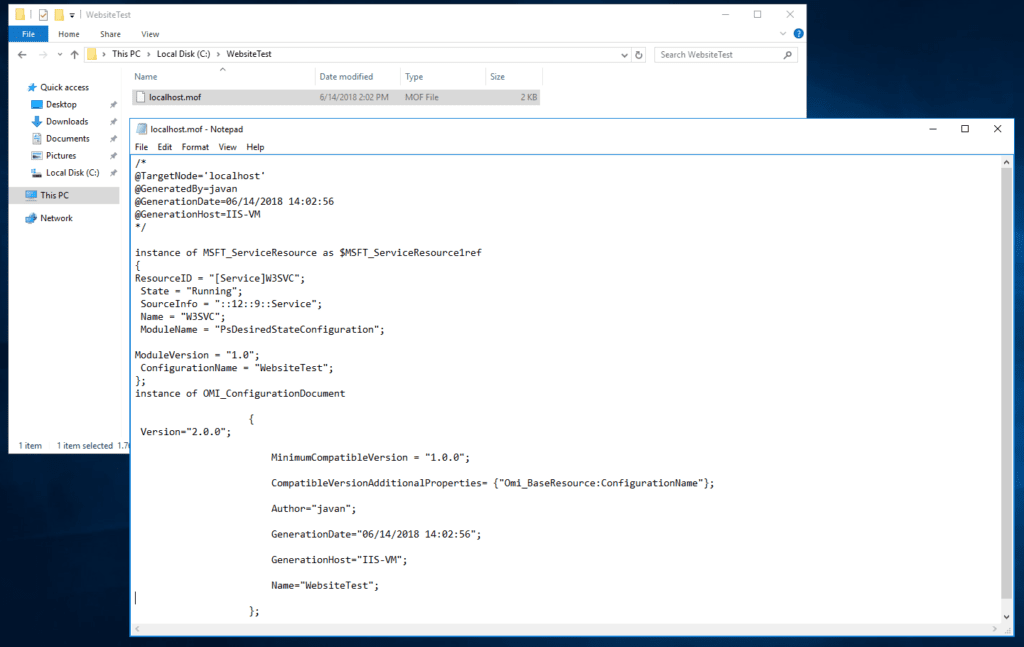Open the address bar dropdown arrow
This screenshot has width=1024, height=647.
[x=623, y=54]
